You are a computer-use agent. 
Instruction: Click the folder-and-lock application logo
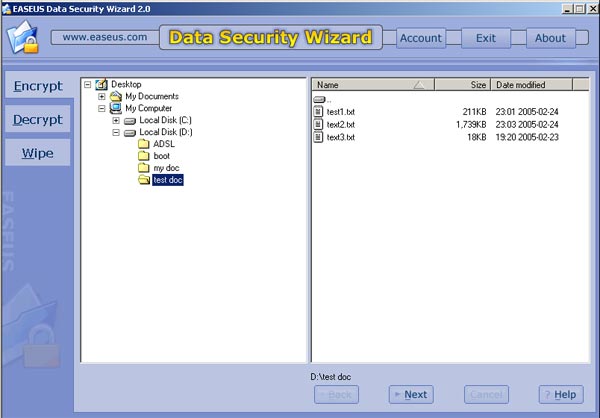point(23,37)
